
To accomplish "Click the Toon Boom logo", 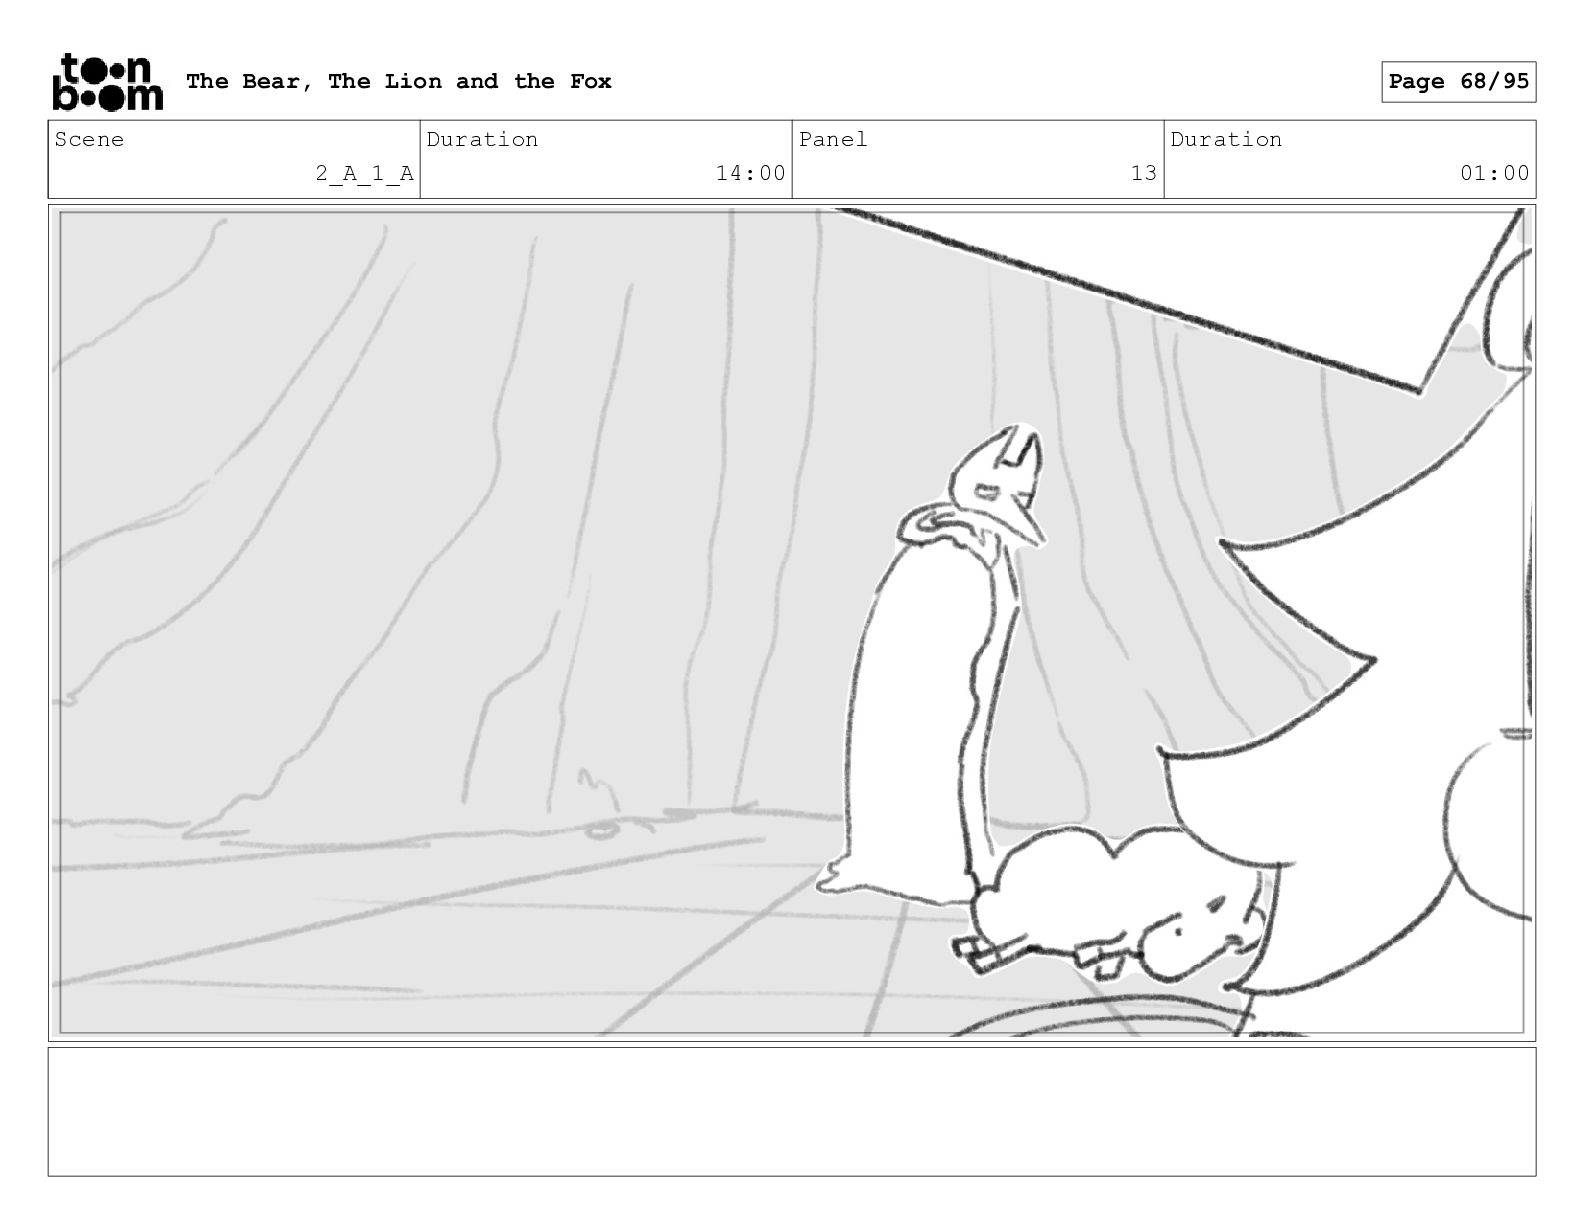I will [107, 82].
